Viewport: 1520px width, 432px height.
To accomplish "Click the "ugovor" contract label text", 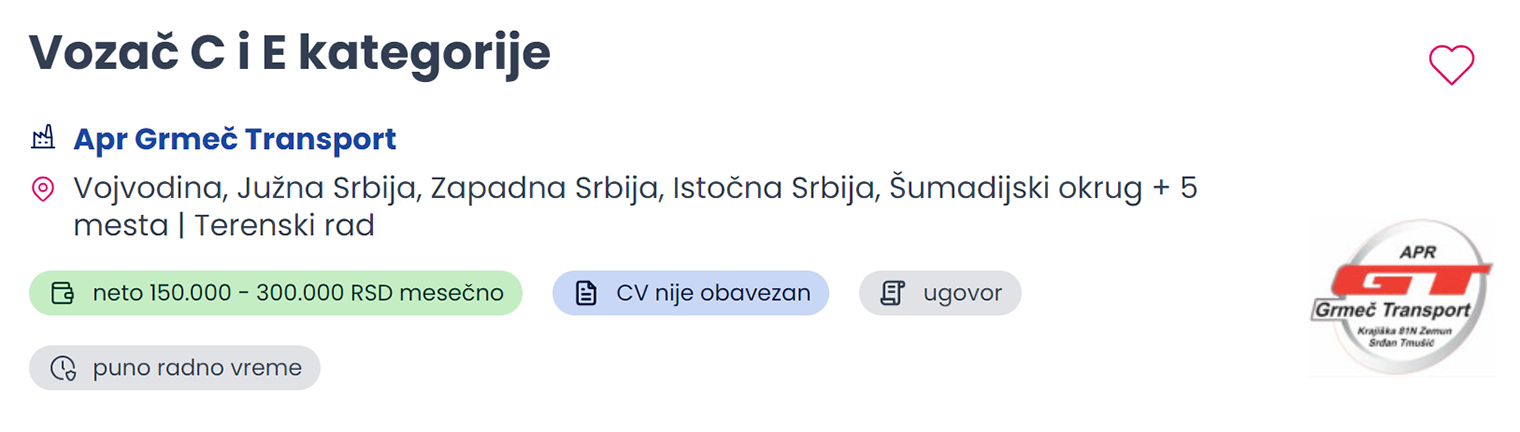I will tap(960, 293).
